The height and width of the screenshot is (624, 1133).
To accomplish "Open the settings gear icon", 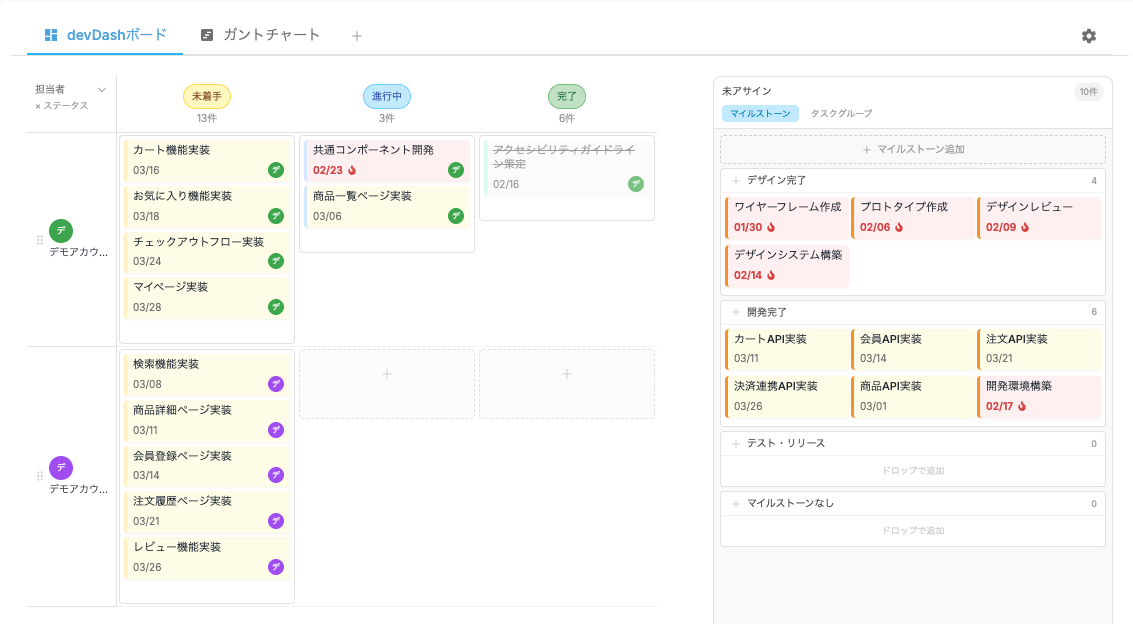I will tap(1089, 35).
